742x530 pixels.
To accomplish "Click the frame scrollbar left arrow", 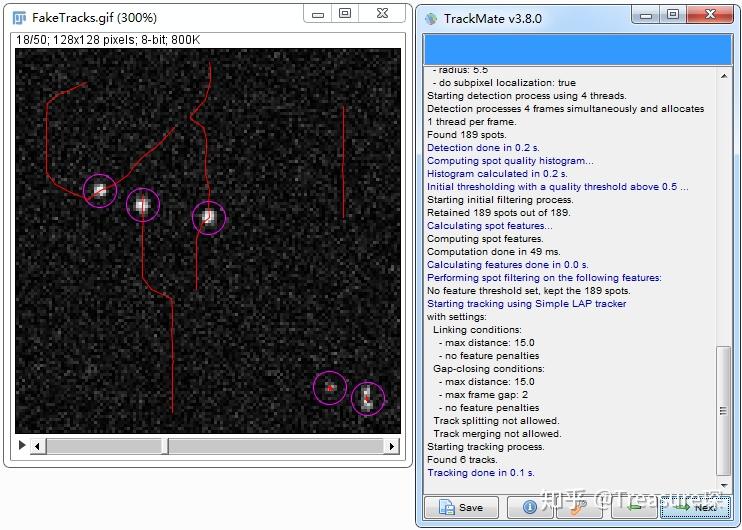I will coord(38,446).
